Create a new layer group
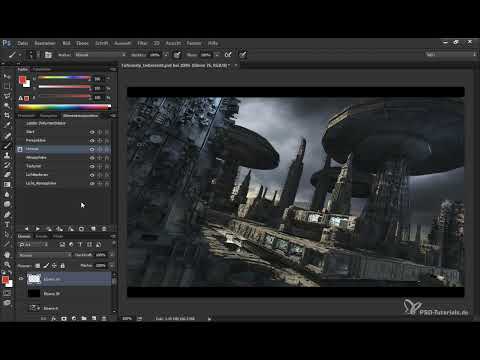Image resolution: width=480 pixels, height=360 pixels. tap(84, 319)
